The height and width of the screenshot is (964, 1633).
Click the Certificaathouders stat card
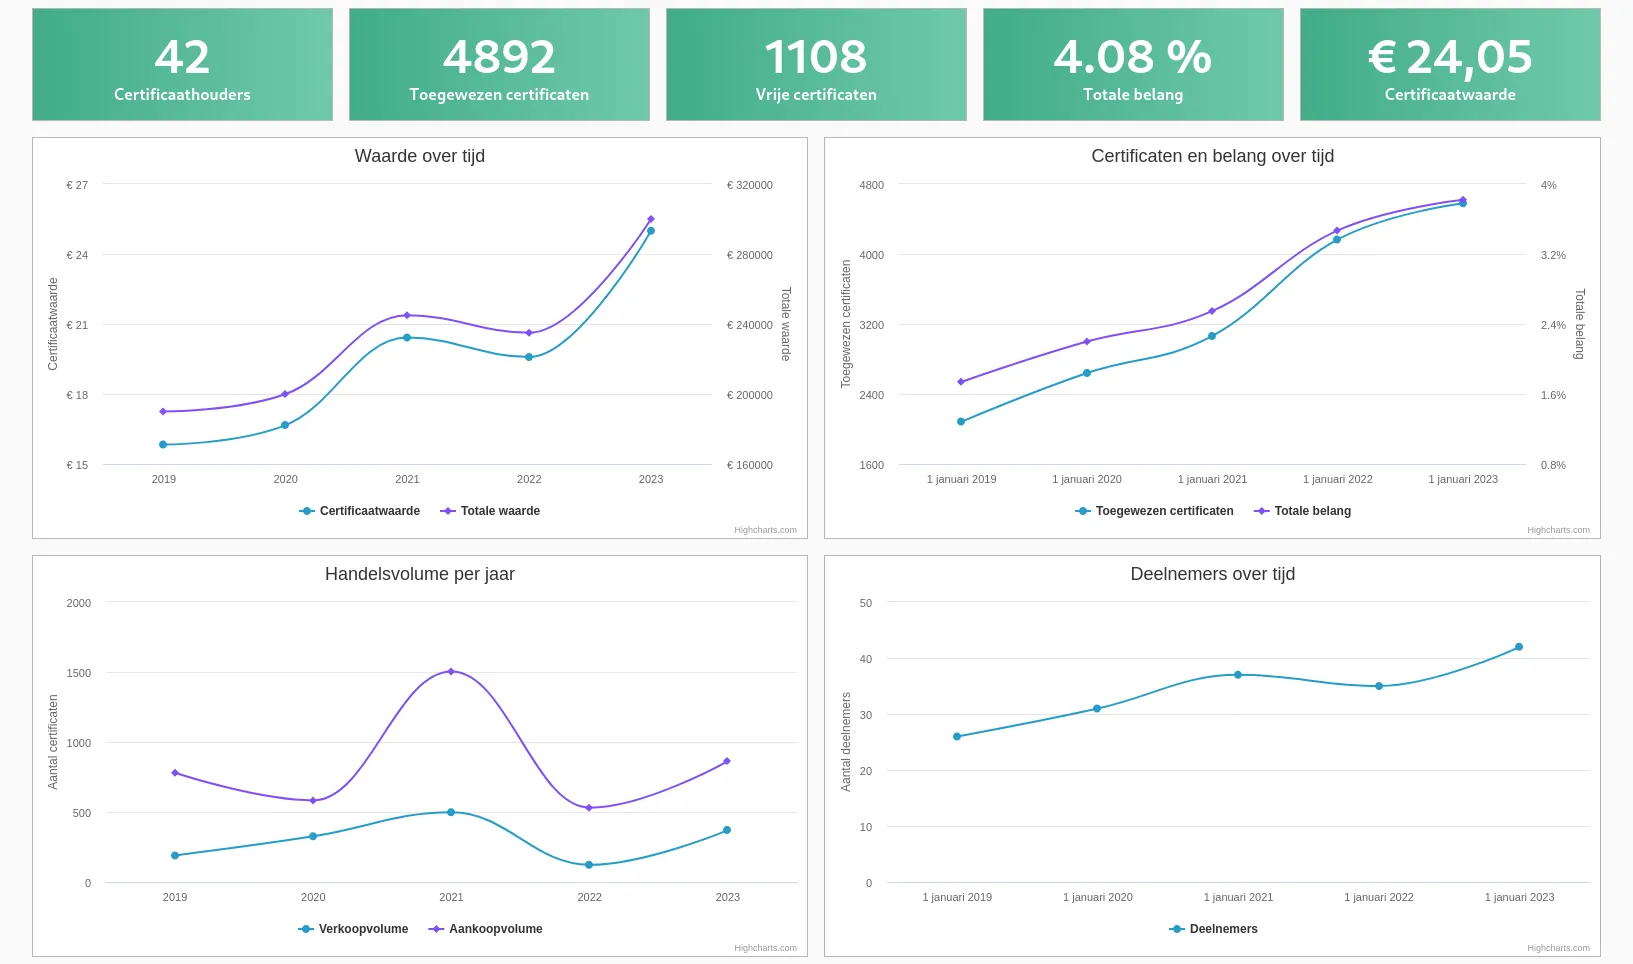pos(182,65)
